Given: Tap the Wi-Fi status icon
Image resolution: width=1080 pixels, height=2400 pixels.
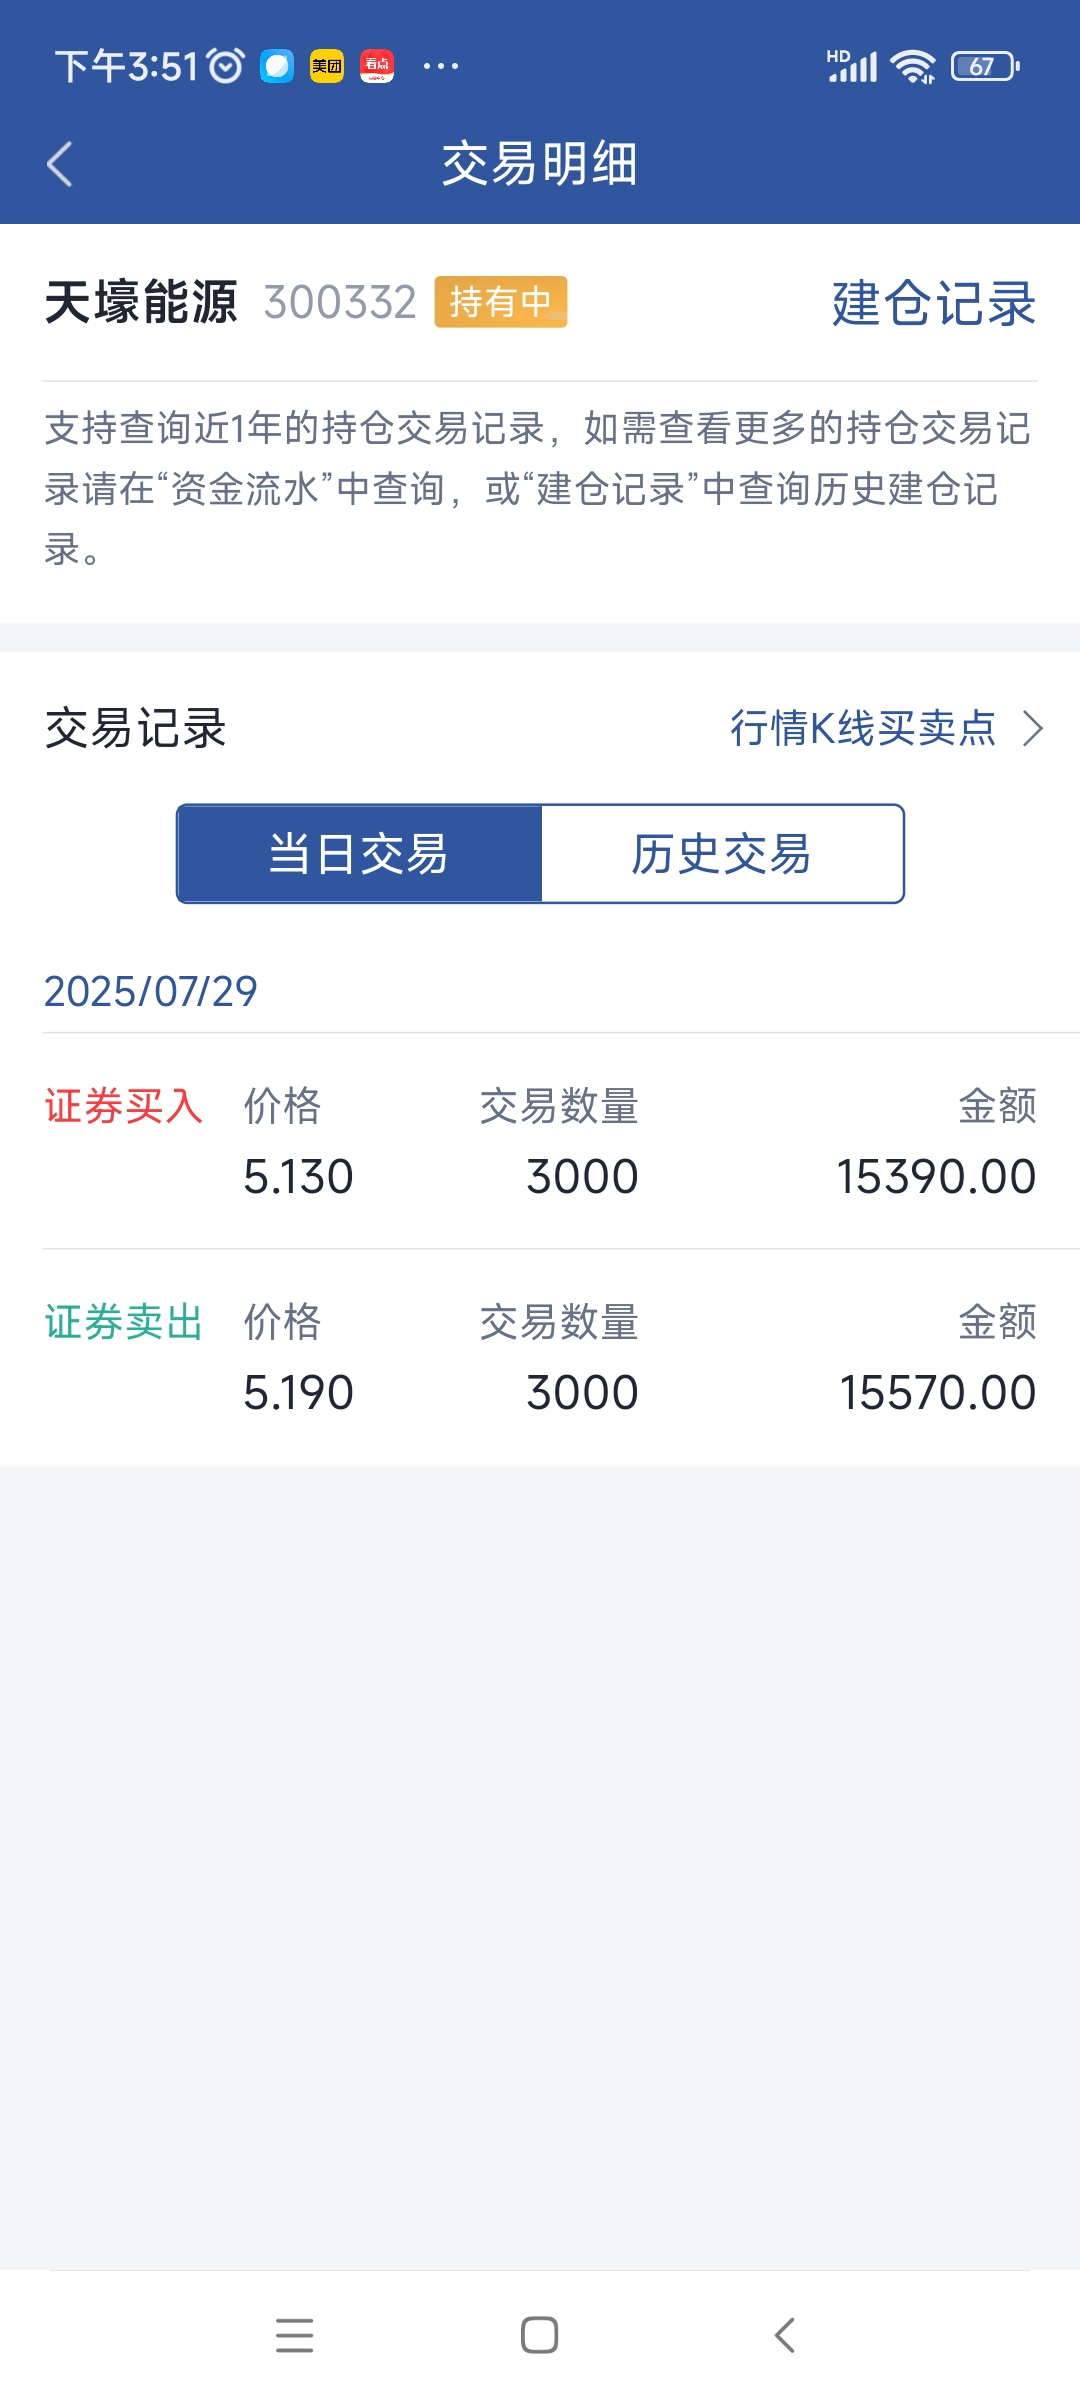Looking at the screenshot, I should (913, 66).
